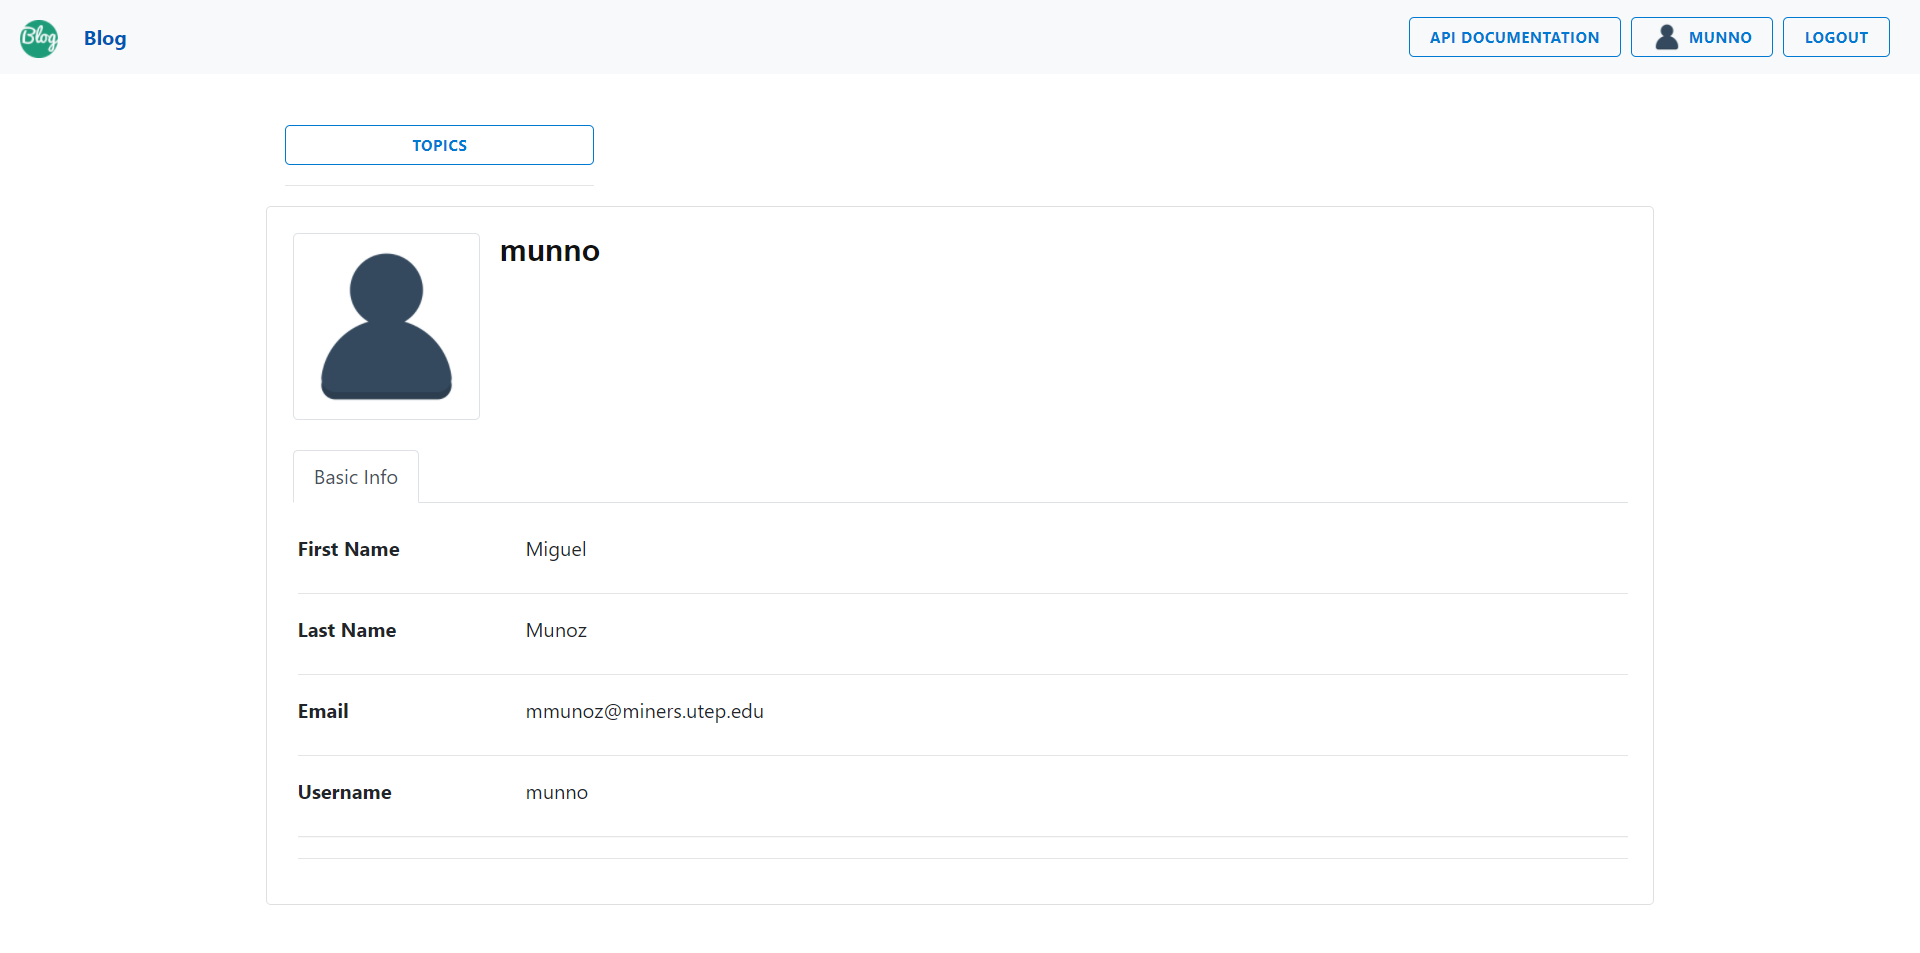The width and height of the screenshot is (1920, 953).
Task: Click the Email field label
Action: tap(322, 711)
